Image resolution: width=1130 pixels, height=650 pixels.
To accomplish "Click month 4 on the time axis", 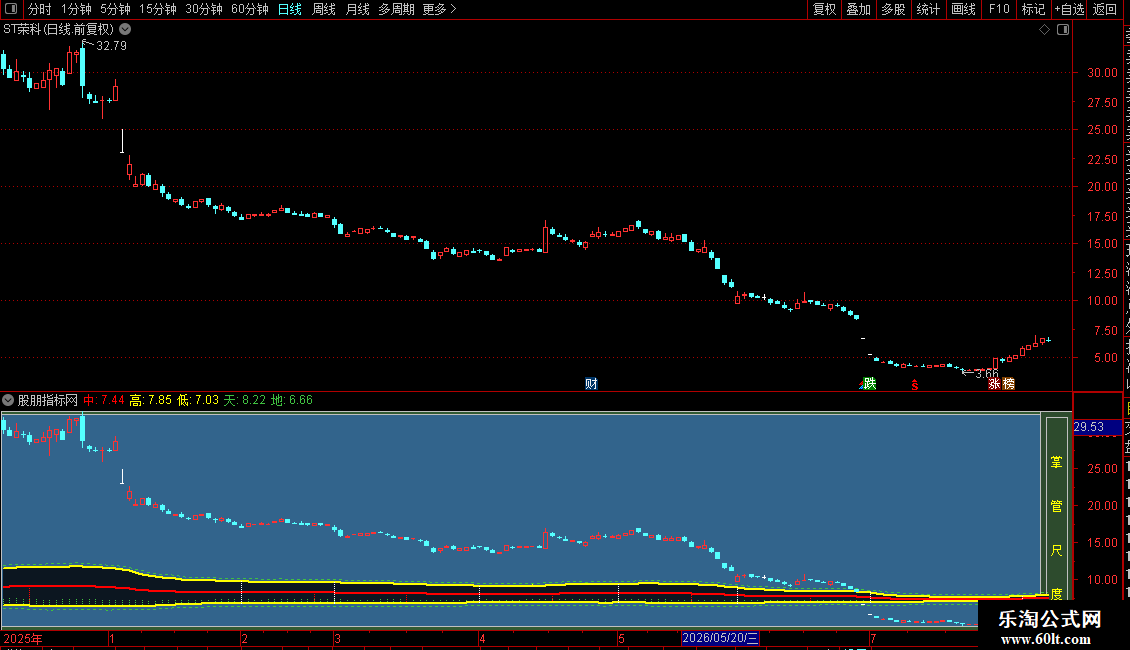I will pos(482,638).
